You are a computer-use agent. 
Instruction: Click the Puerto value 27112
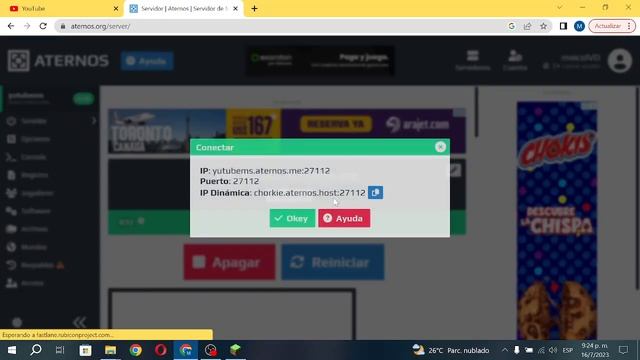point(246,181)
